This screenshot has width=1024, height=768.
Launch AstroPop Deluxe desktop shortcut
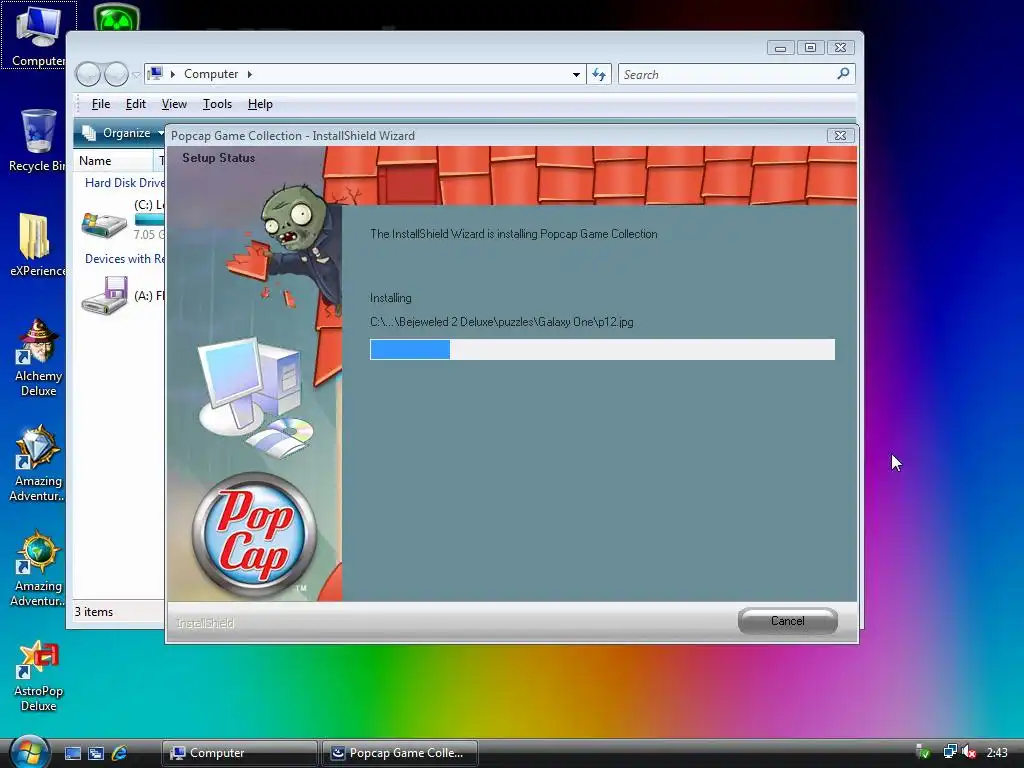point(38,675)
